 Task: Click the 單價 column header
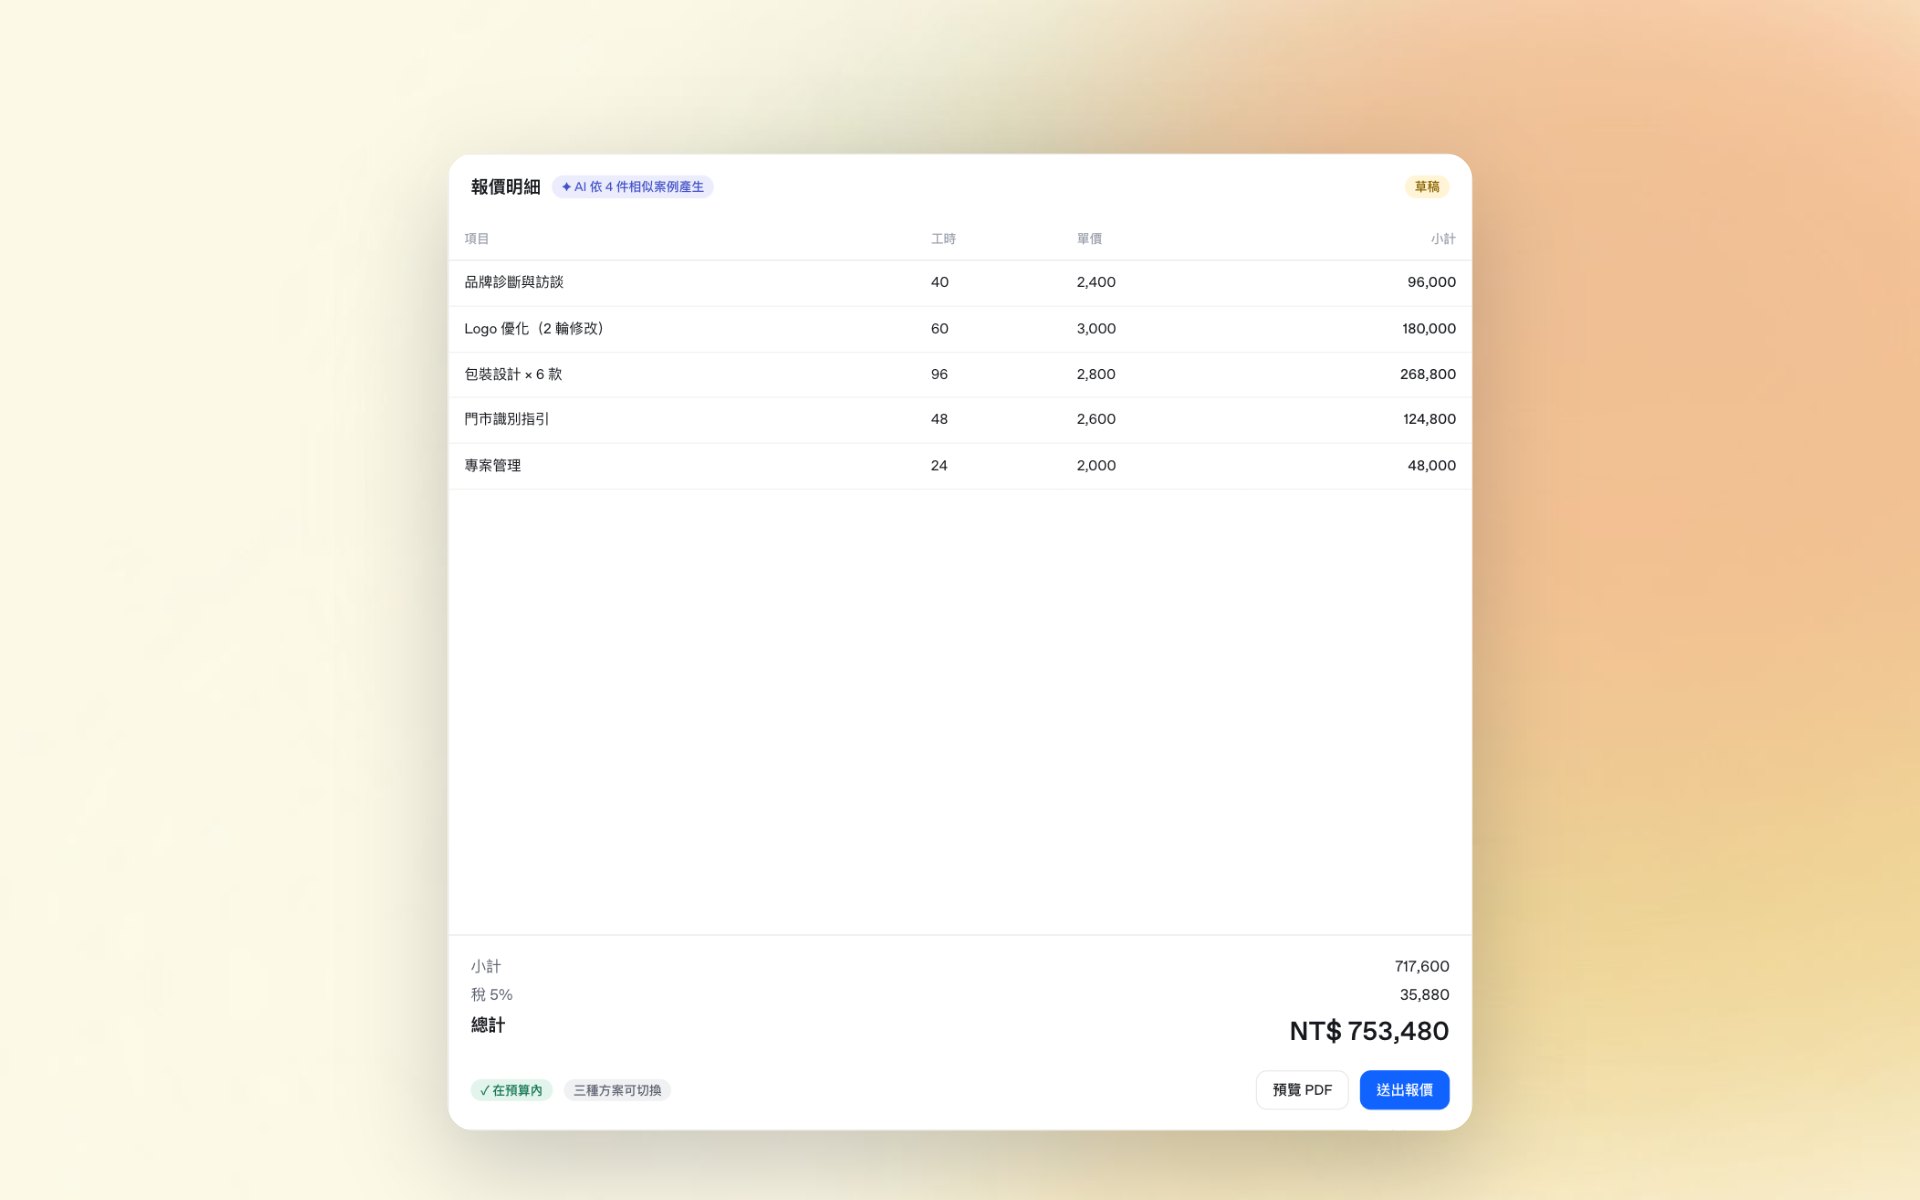1089,239
